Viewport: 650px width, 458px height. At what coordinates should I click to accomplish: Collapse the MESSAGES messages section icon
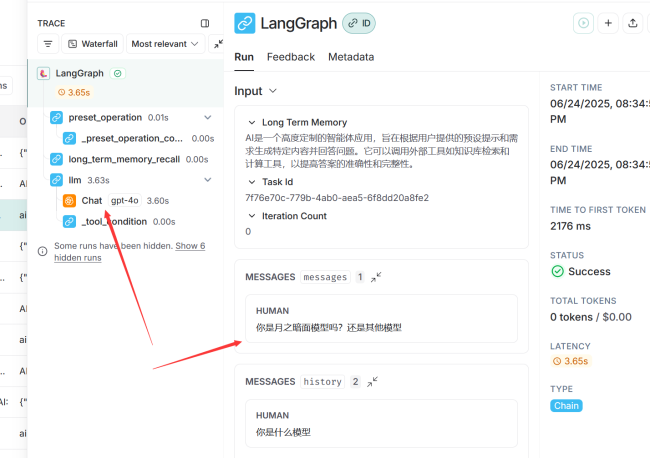point(376,277)
